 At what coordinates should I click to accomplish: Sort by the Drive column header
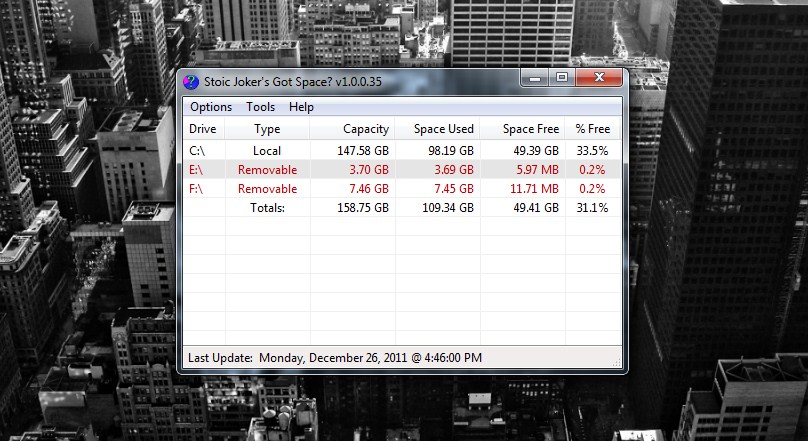pyautogui.click(x=204, y=129)
